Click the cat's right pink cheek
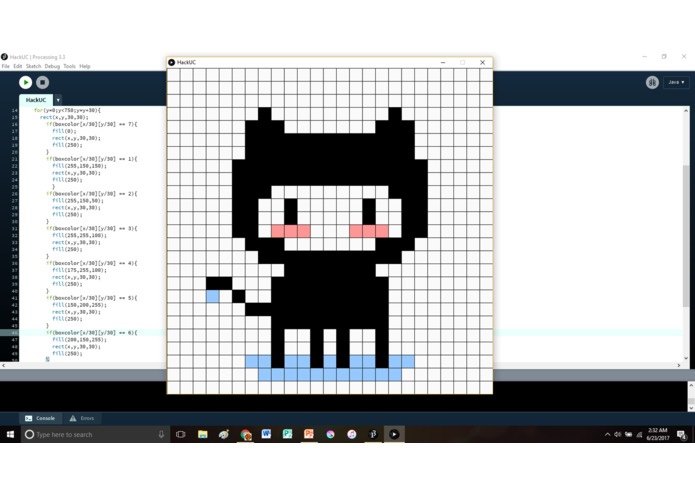695x494 pixels. click(x=369, y=231)
